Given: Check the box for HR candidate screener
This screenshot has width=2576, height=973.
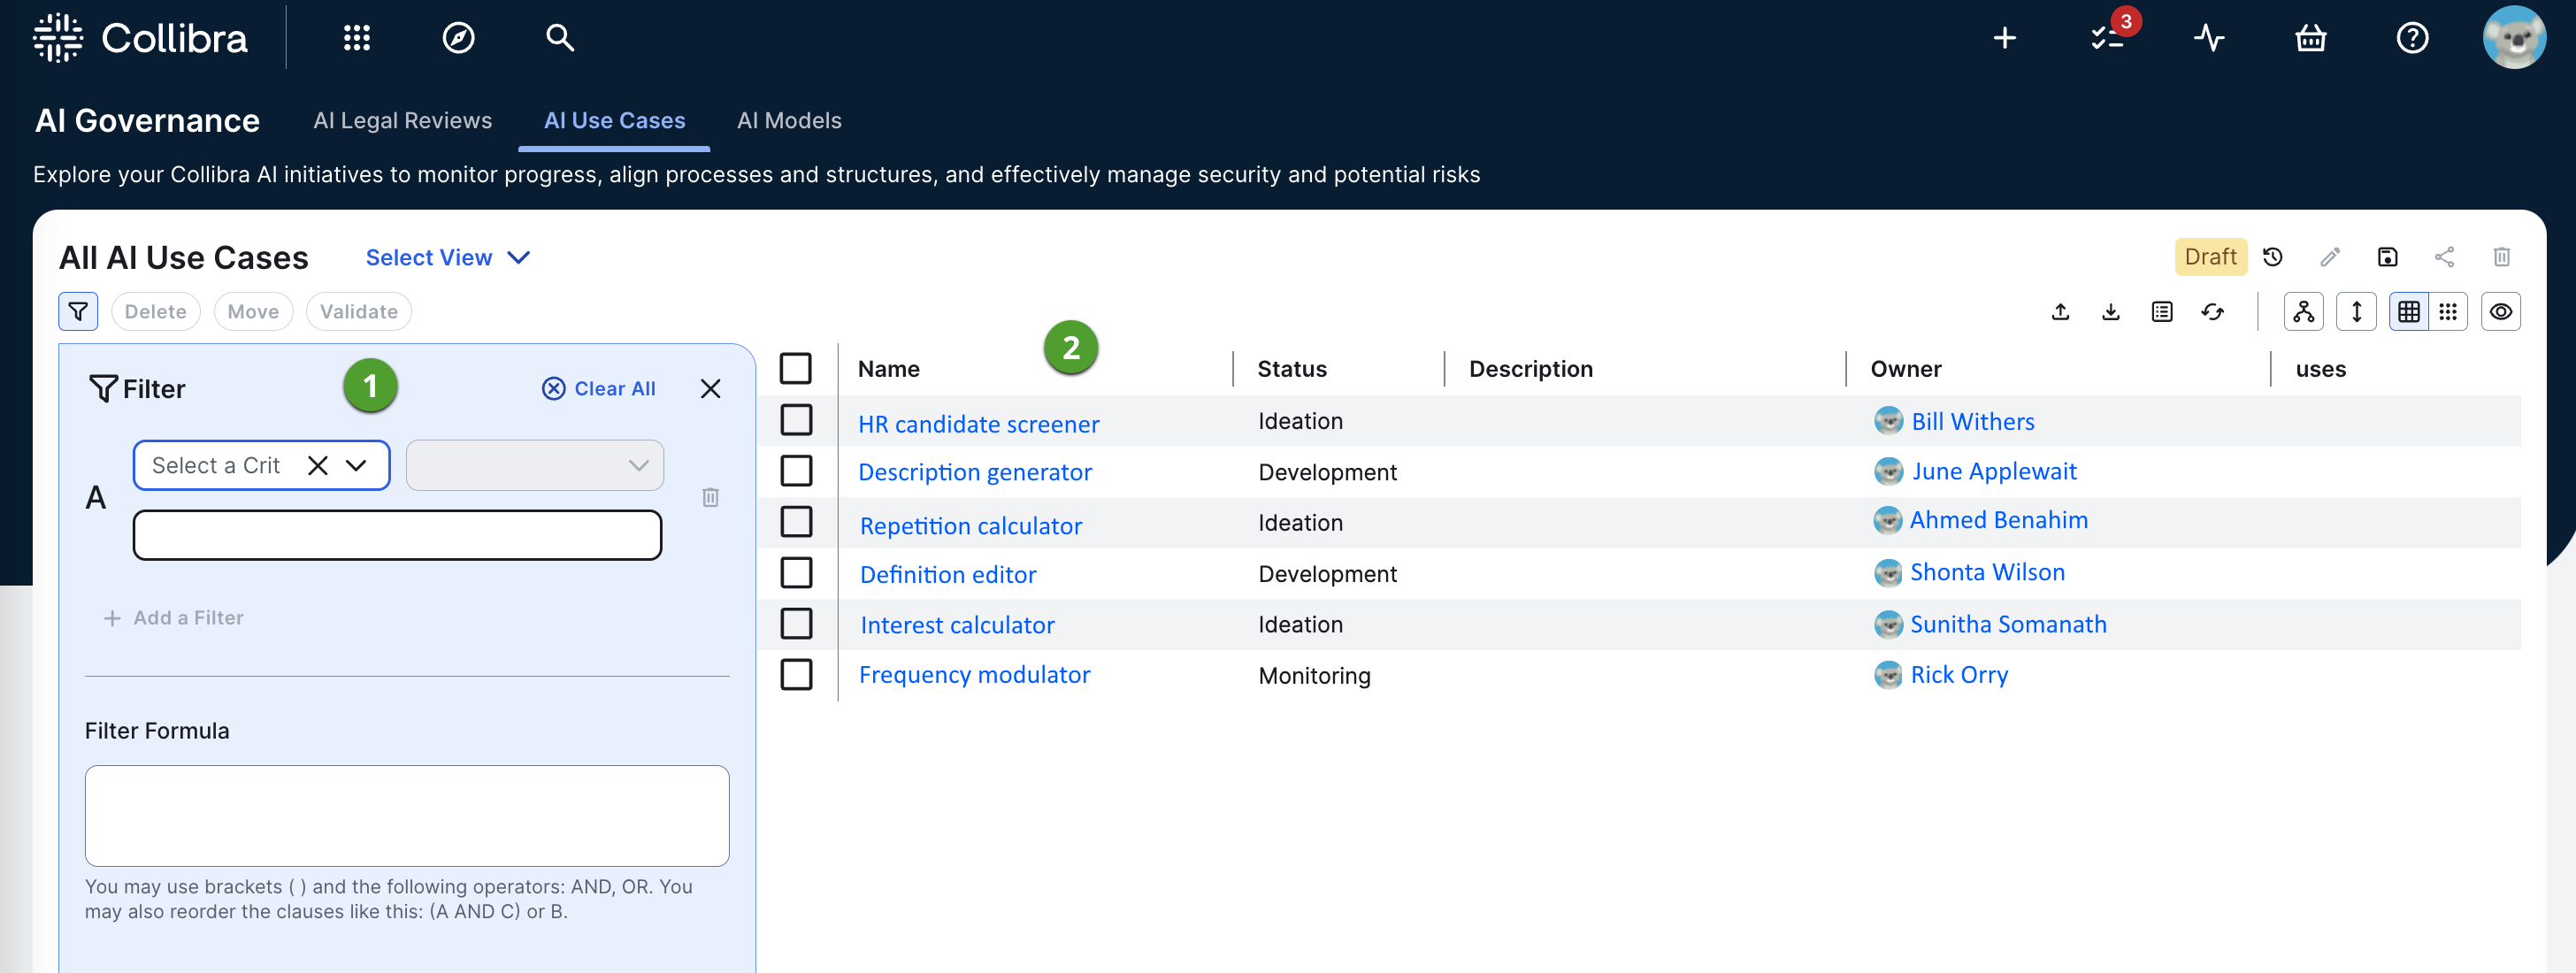Looking at the screenshot, I should (x=796, y=420).
